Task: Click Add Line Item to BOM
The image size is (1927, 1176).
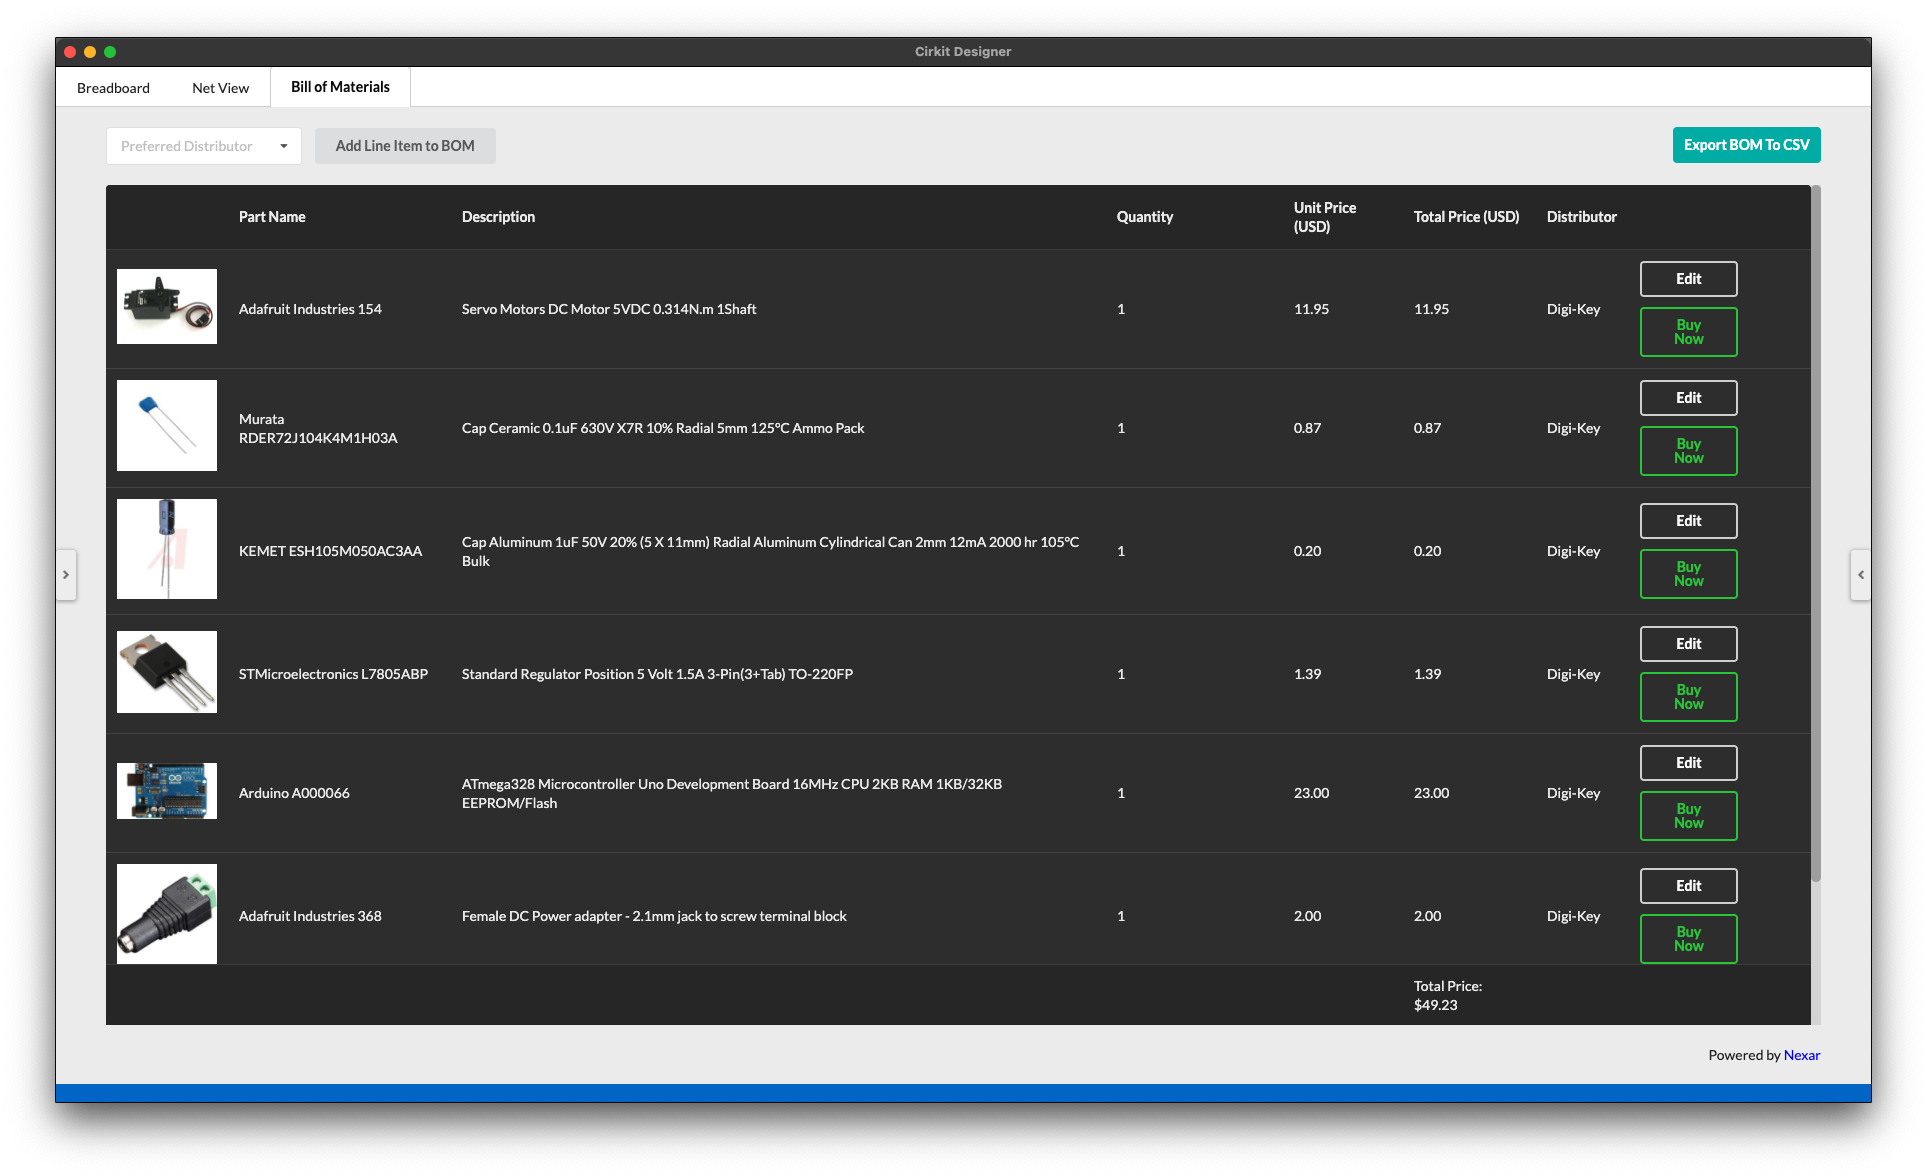Action: pyautogui.click(x=405, y=145)
